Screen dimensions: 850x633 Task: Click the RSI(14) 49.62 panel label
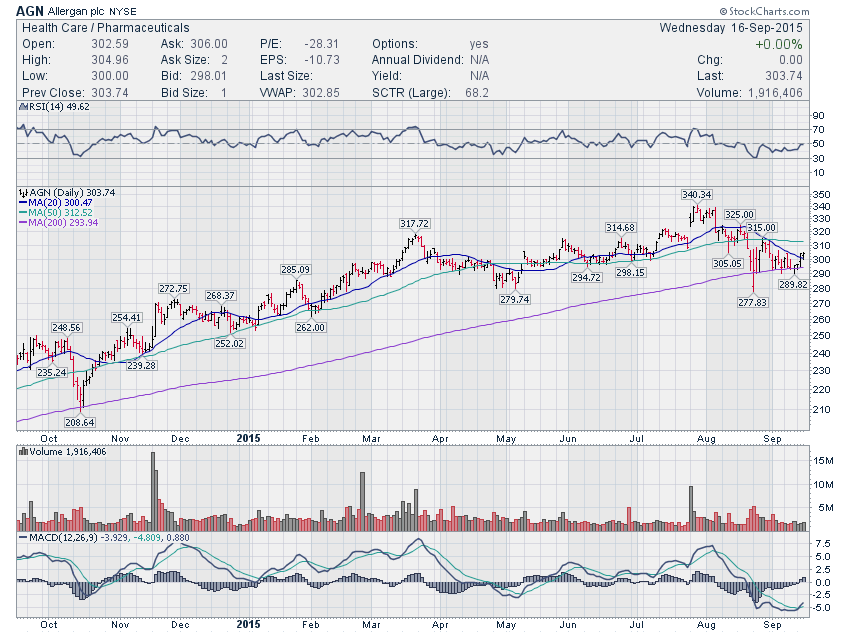[59, 107]
